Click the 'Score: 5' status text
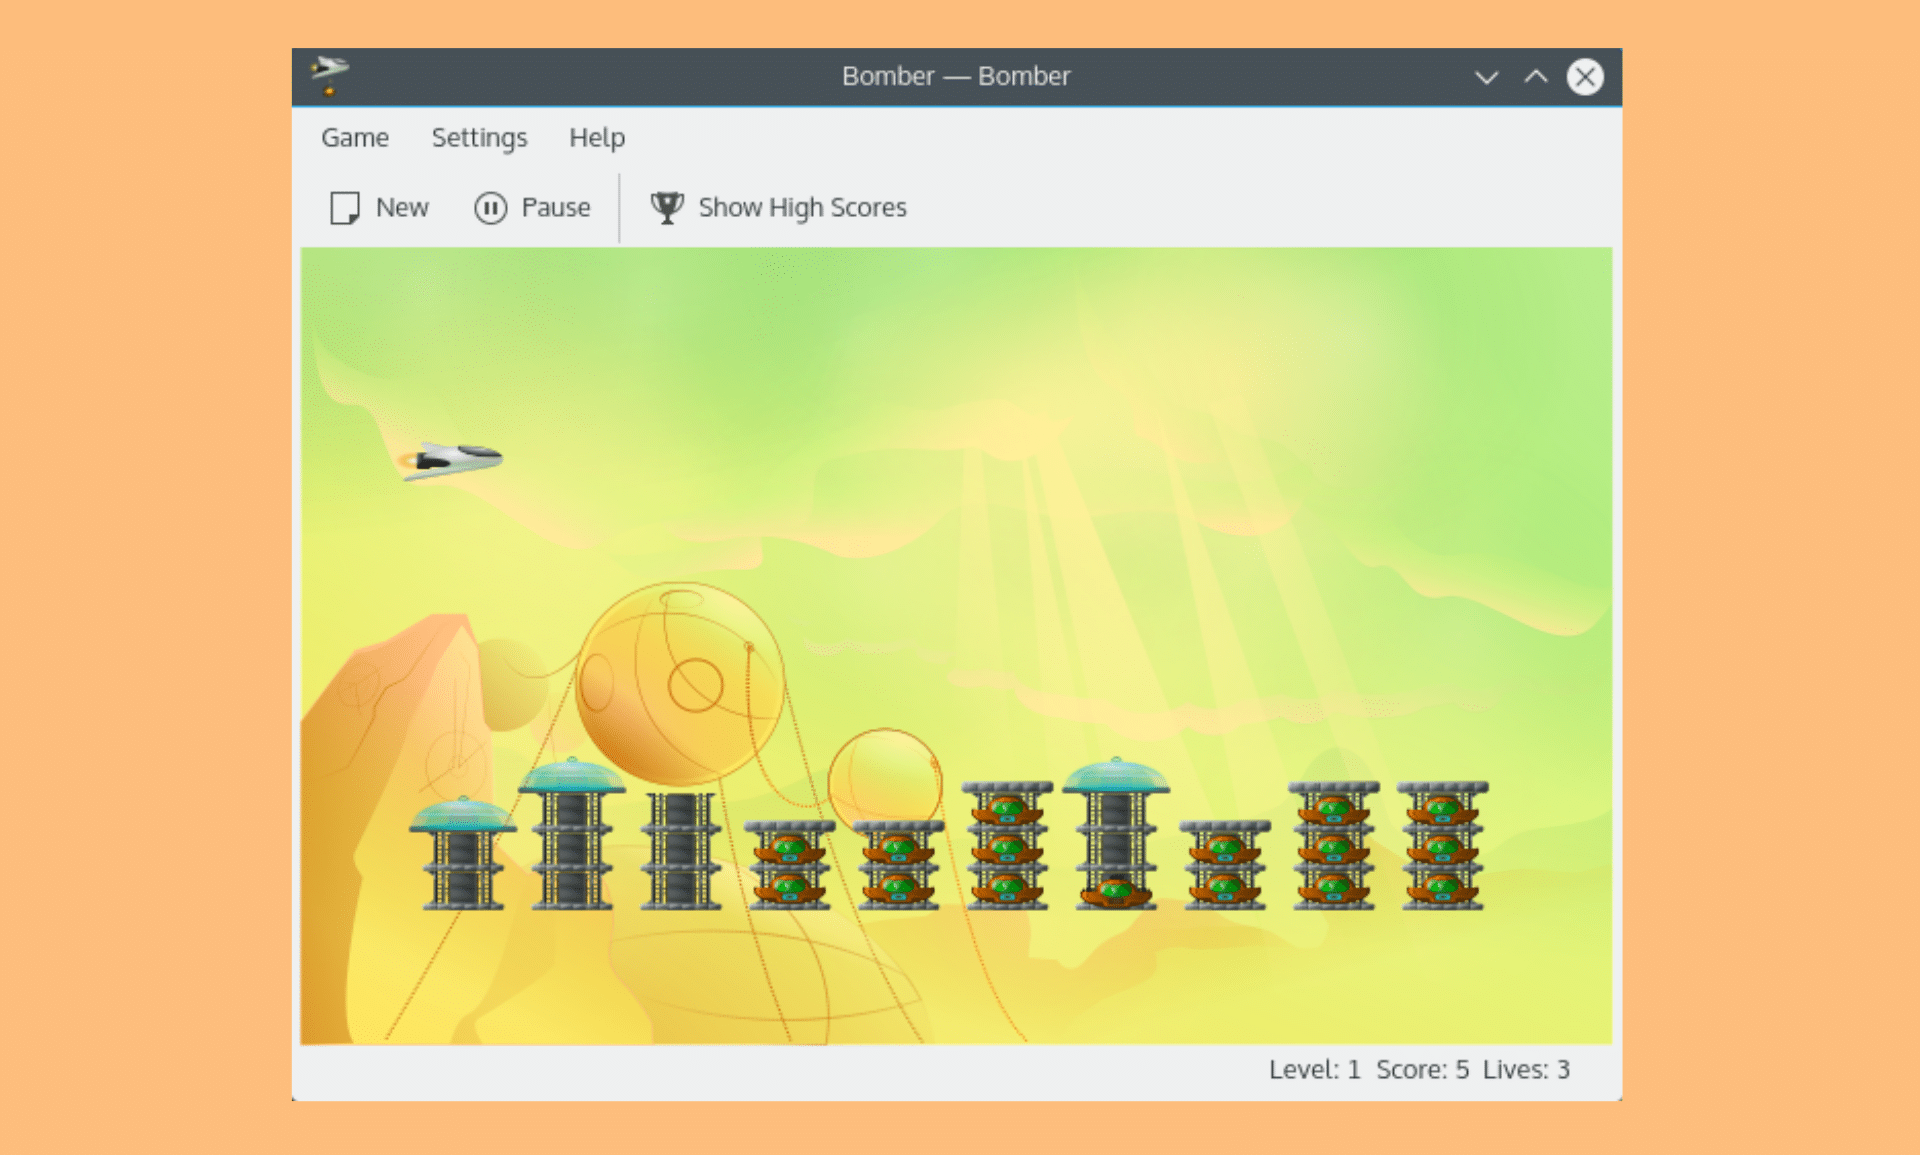The width and height of the screenshot is (1920, 1155). tap(1422, 1070)
